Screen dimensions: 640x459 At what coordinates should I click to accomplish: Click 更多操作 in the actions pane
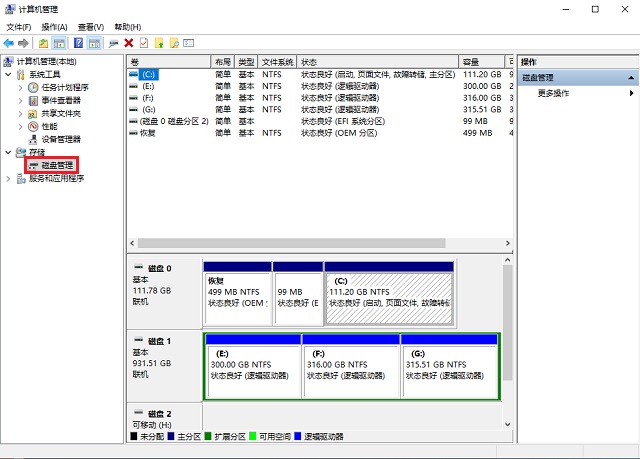tap(553, 93)
